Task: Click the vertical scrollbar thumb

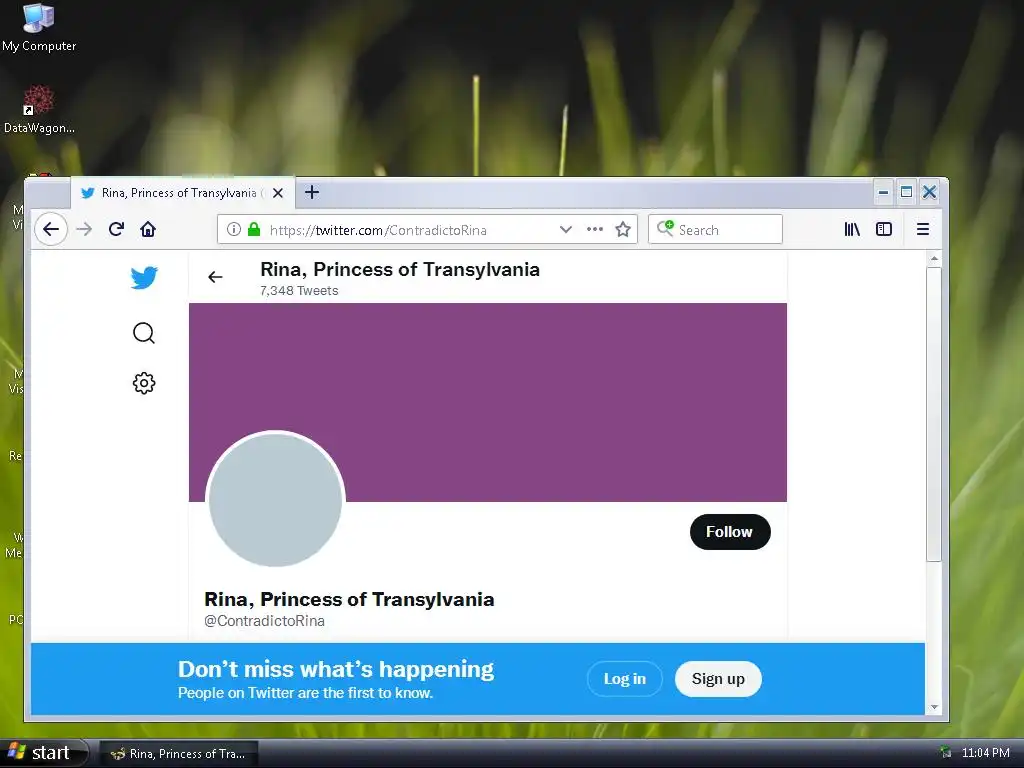Action: pos(935,414)
